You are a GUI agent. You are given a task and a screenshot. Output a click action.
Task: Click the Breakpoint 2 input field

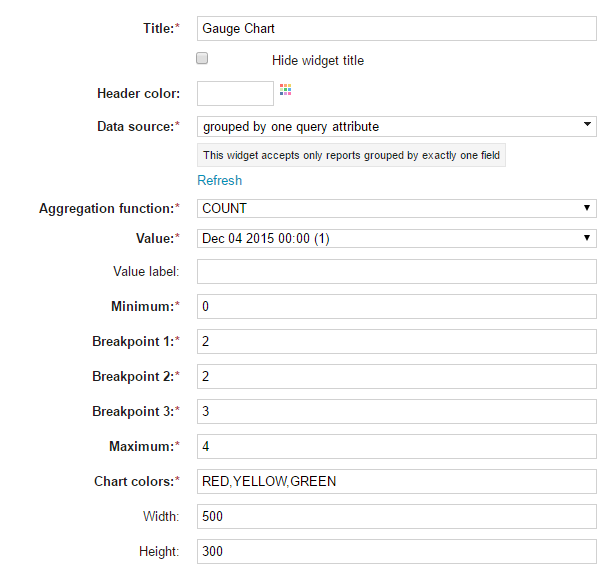point(397,376)
